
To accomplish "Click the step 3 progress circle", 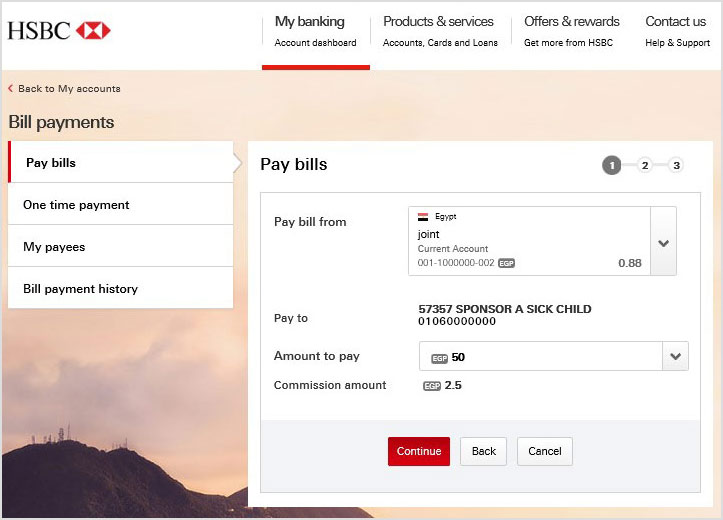I will [676, 165].
